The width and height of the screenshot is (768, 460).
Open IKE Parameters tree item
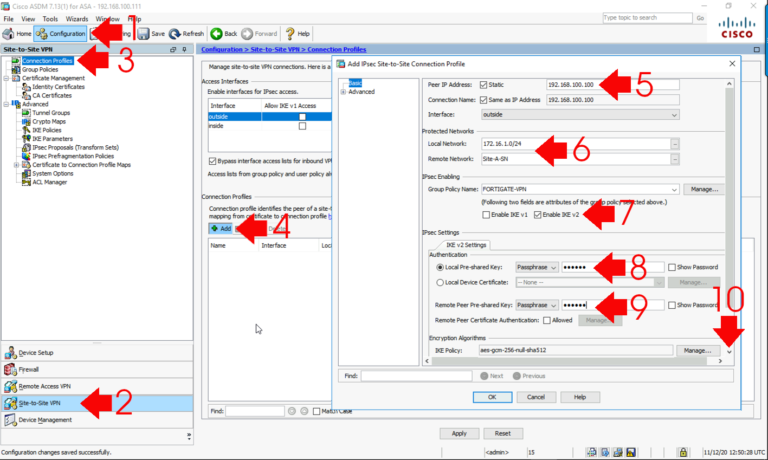pyautogui.click(x=52, y=139)
